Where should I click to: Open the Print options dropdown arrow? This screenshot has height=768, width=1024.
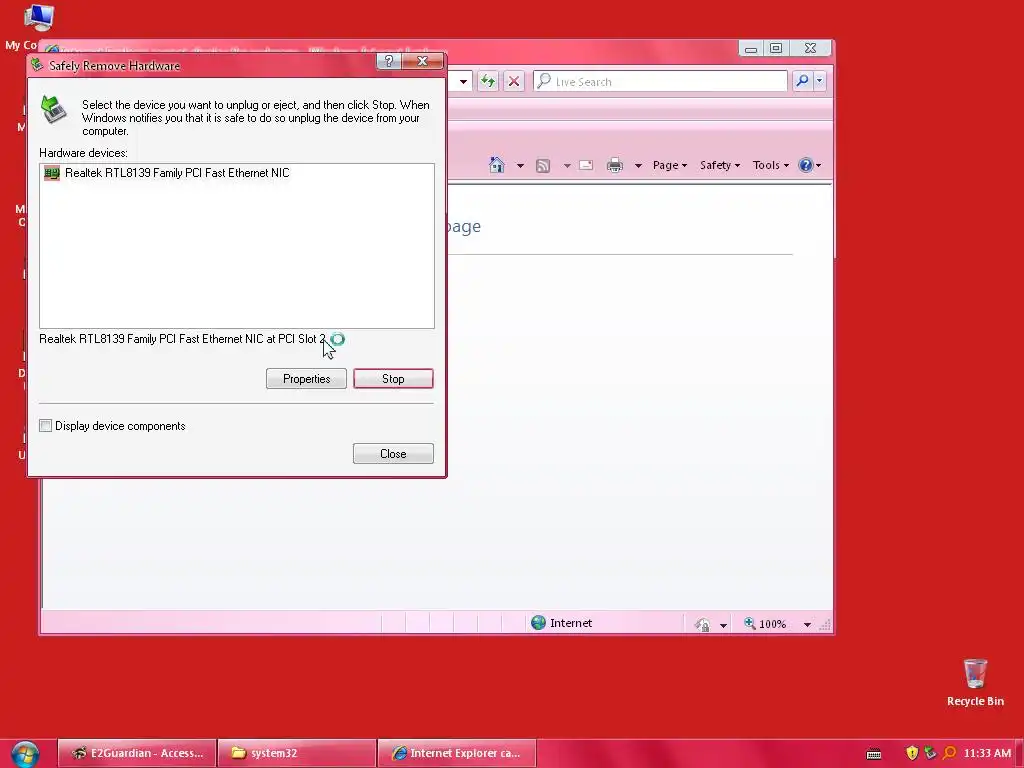point(638,166)
